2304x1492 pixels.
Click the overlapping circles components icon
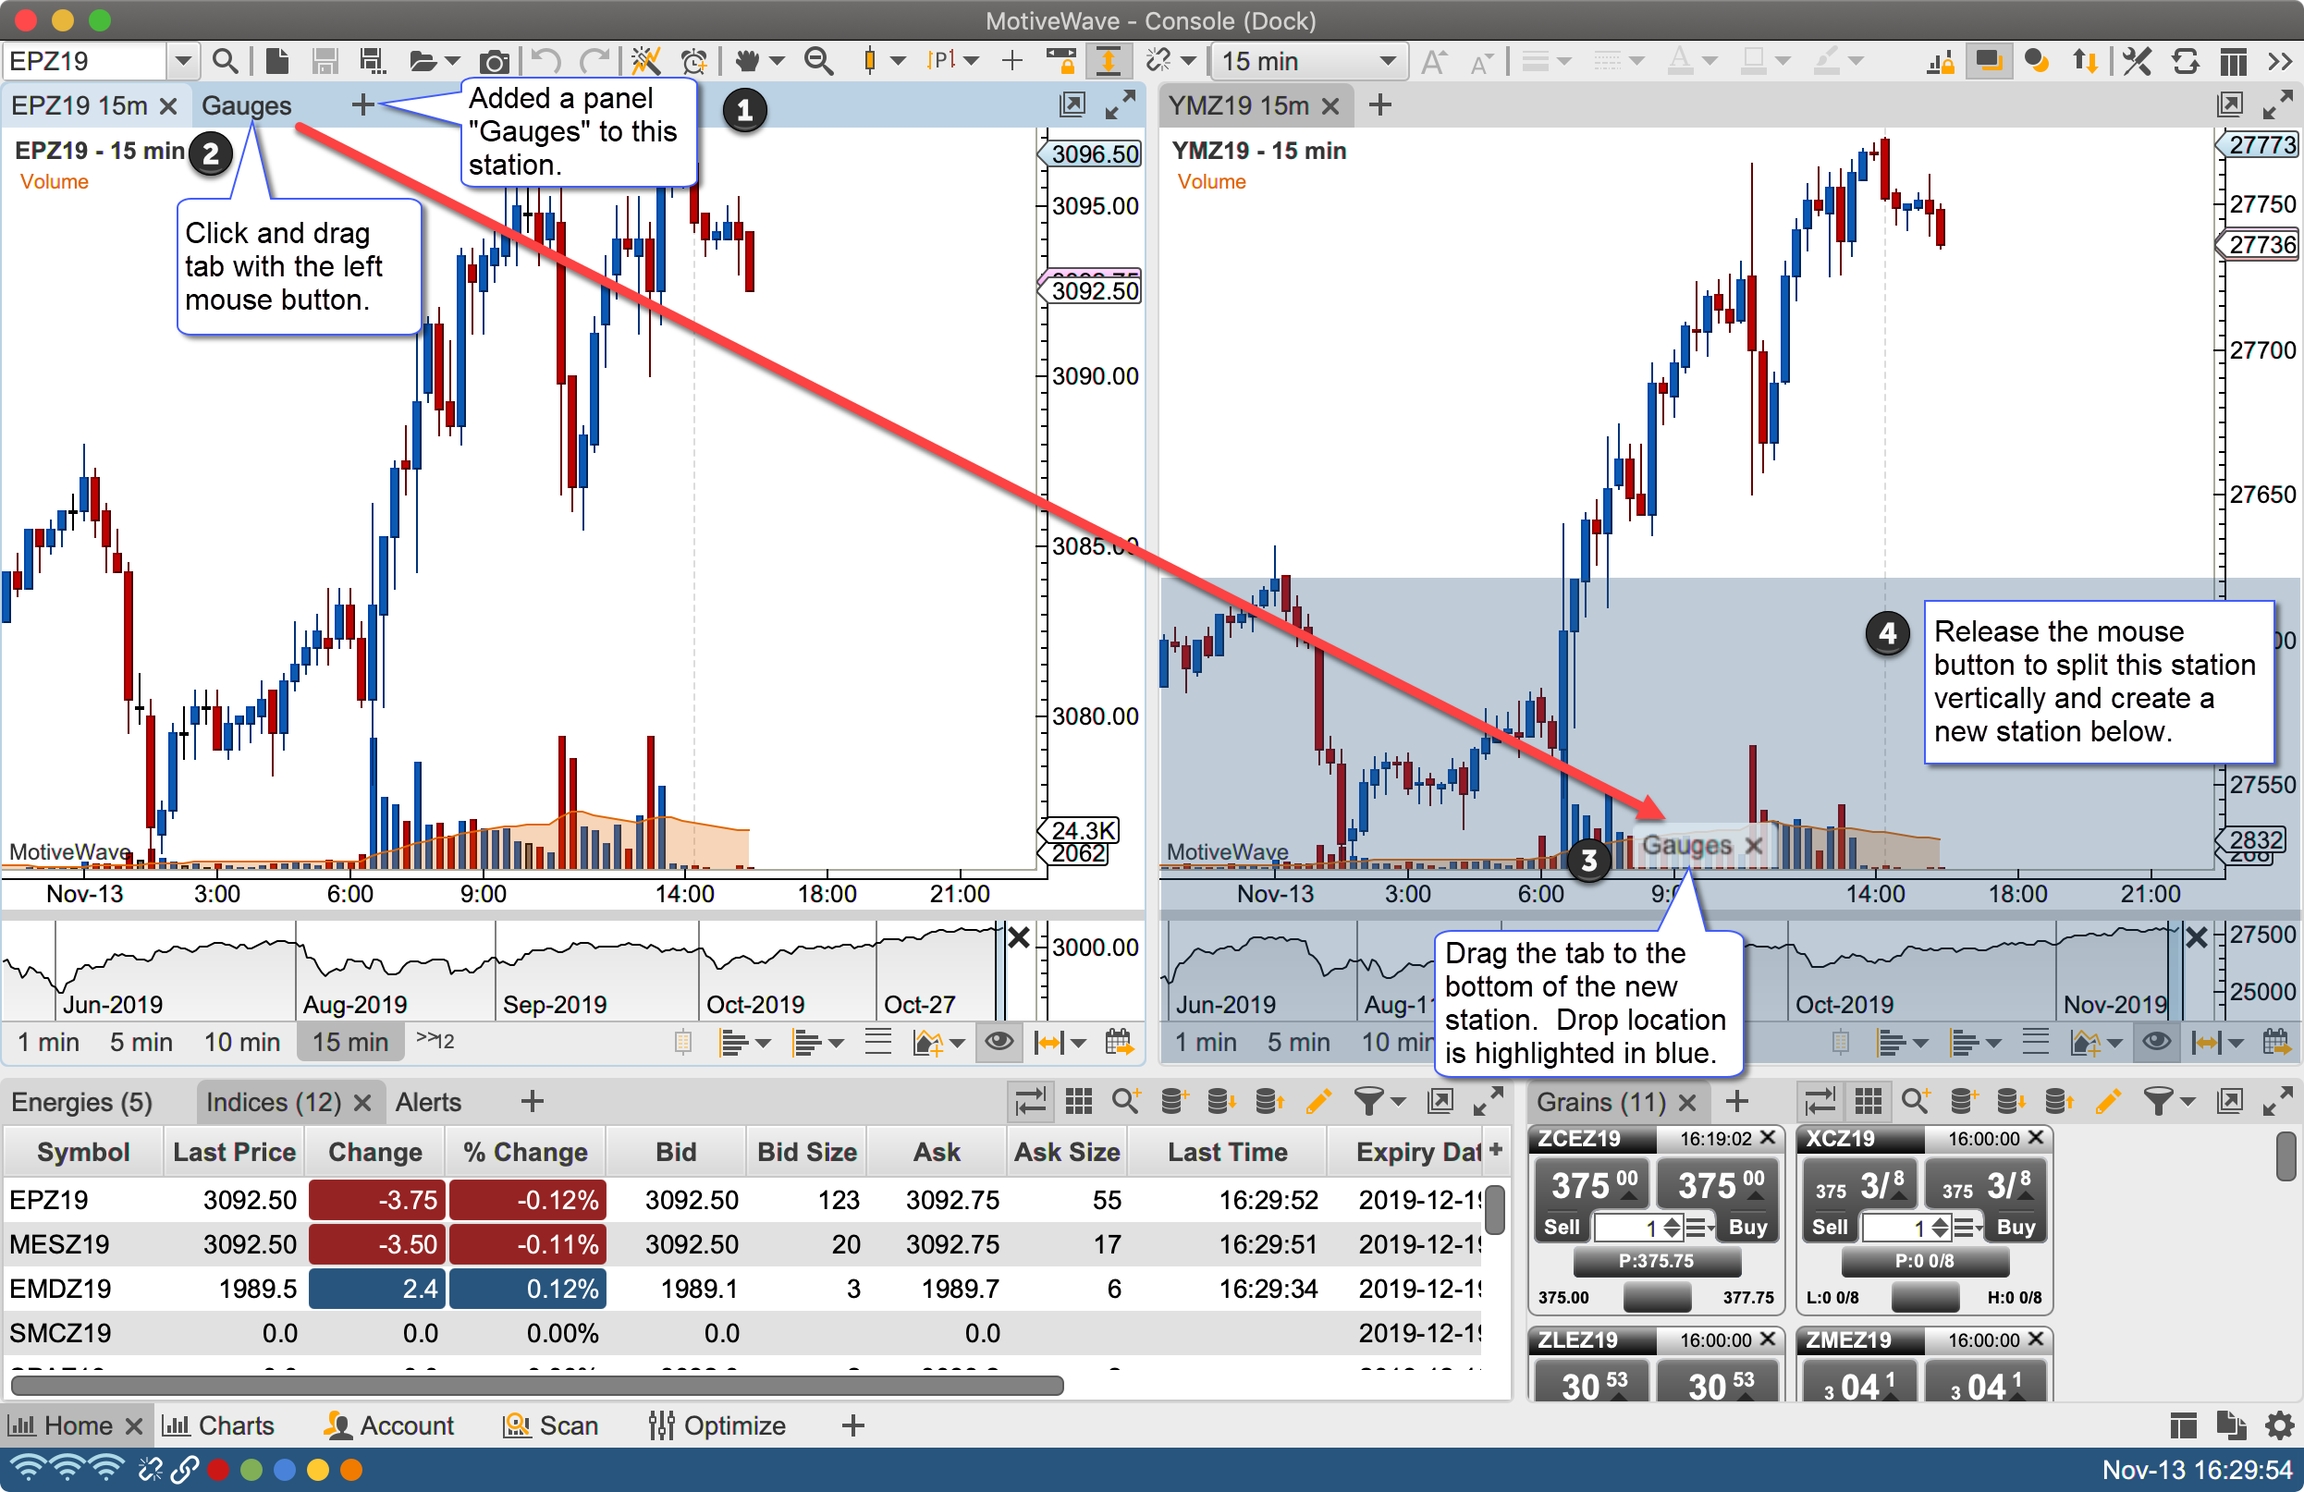point(2036,62)
